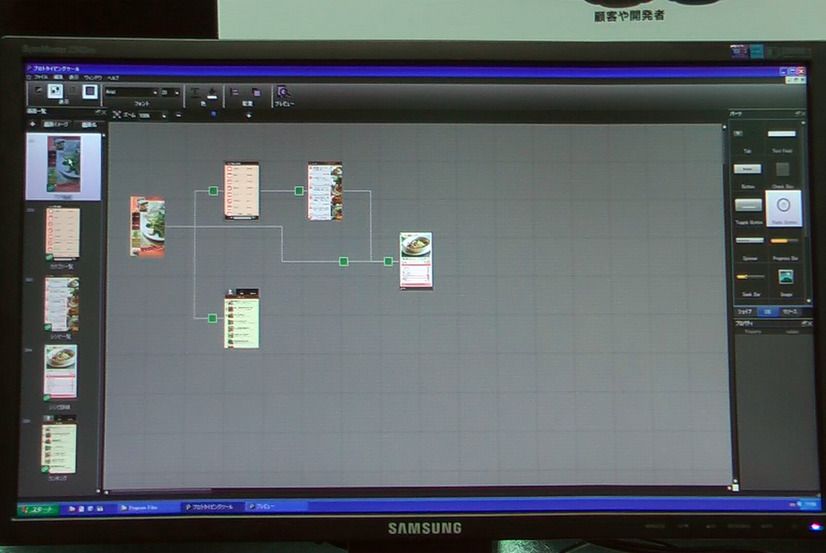The height and width of the screenshot is (553, 826).
Task: Select the カテゴリ一覧 screen thumbnail
Action: point(62,233)
